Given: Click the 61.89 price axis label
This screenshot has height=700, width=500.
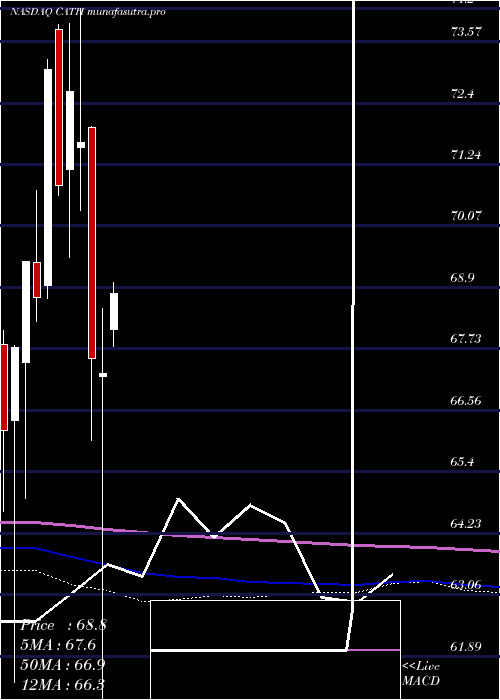Looking at the screenshot, I should click(x=467, y=646).
